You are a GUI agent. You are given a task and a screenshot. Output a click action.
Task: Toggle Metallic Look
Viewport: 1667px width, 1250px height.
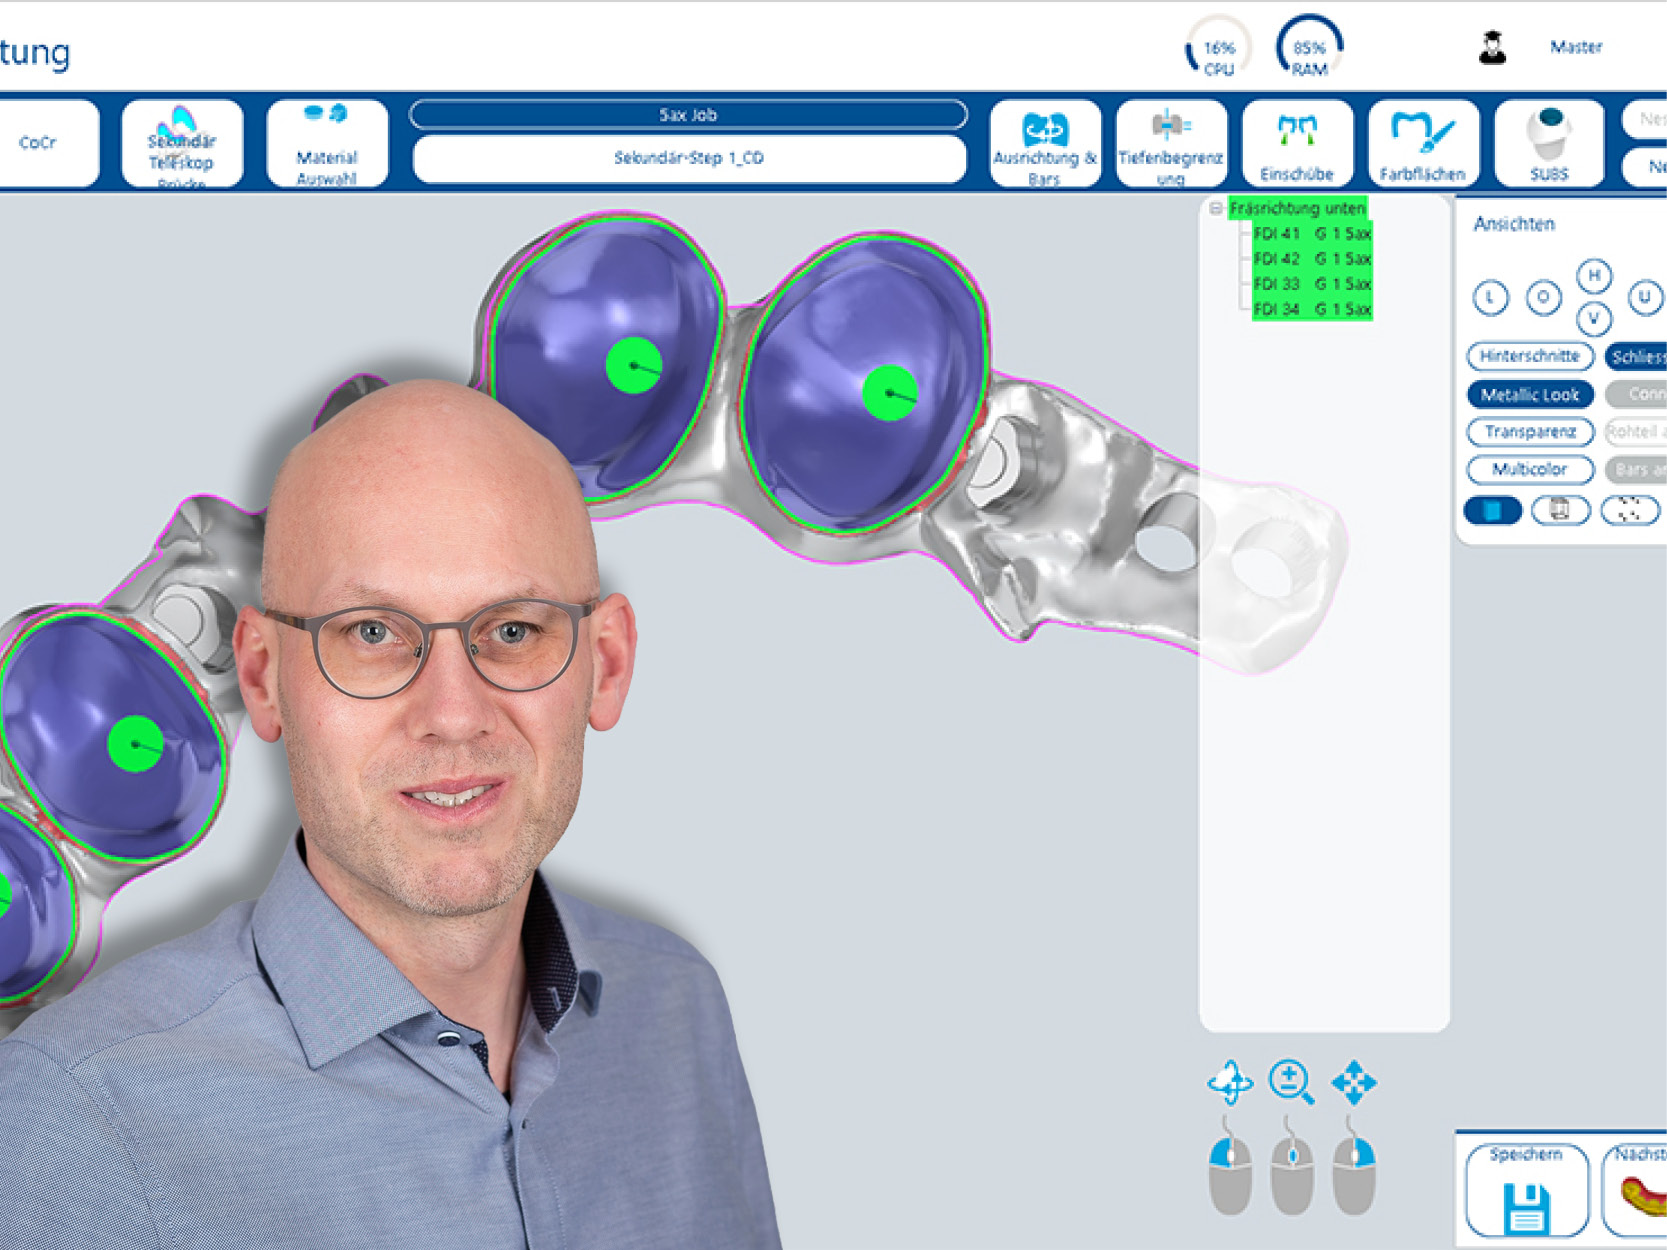(x=1530, y=394)
